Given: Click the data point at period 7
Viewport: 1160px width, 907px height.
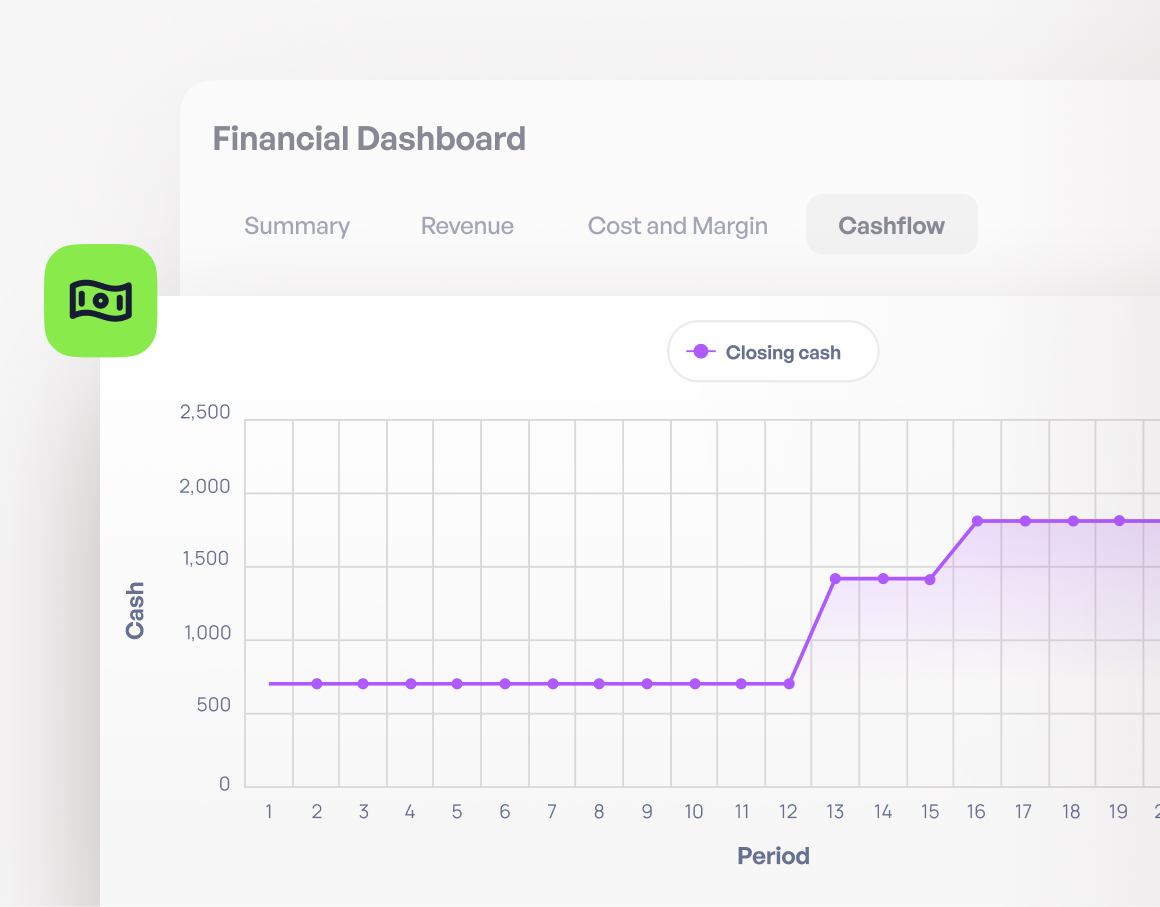Looking at the screenshot, I should click(x=553, y=684).
